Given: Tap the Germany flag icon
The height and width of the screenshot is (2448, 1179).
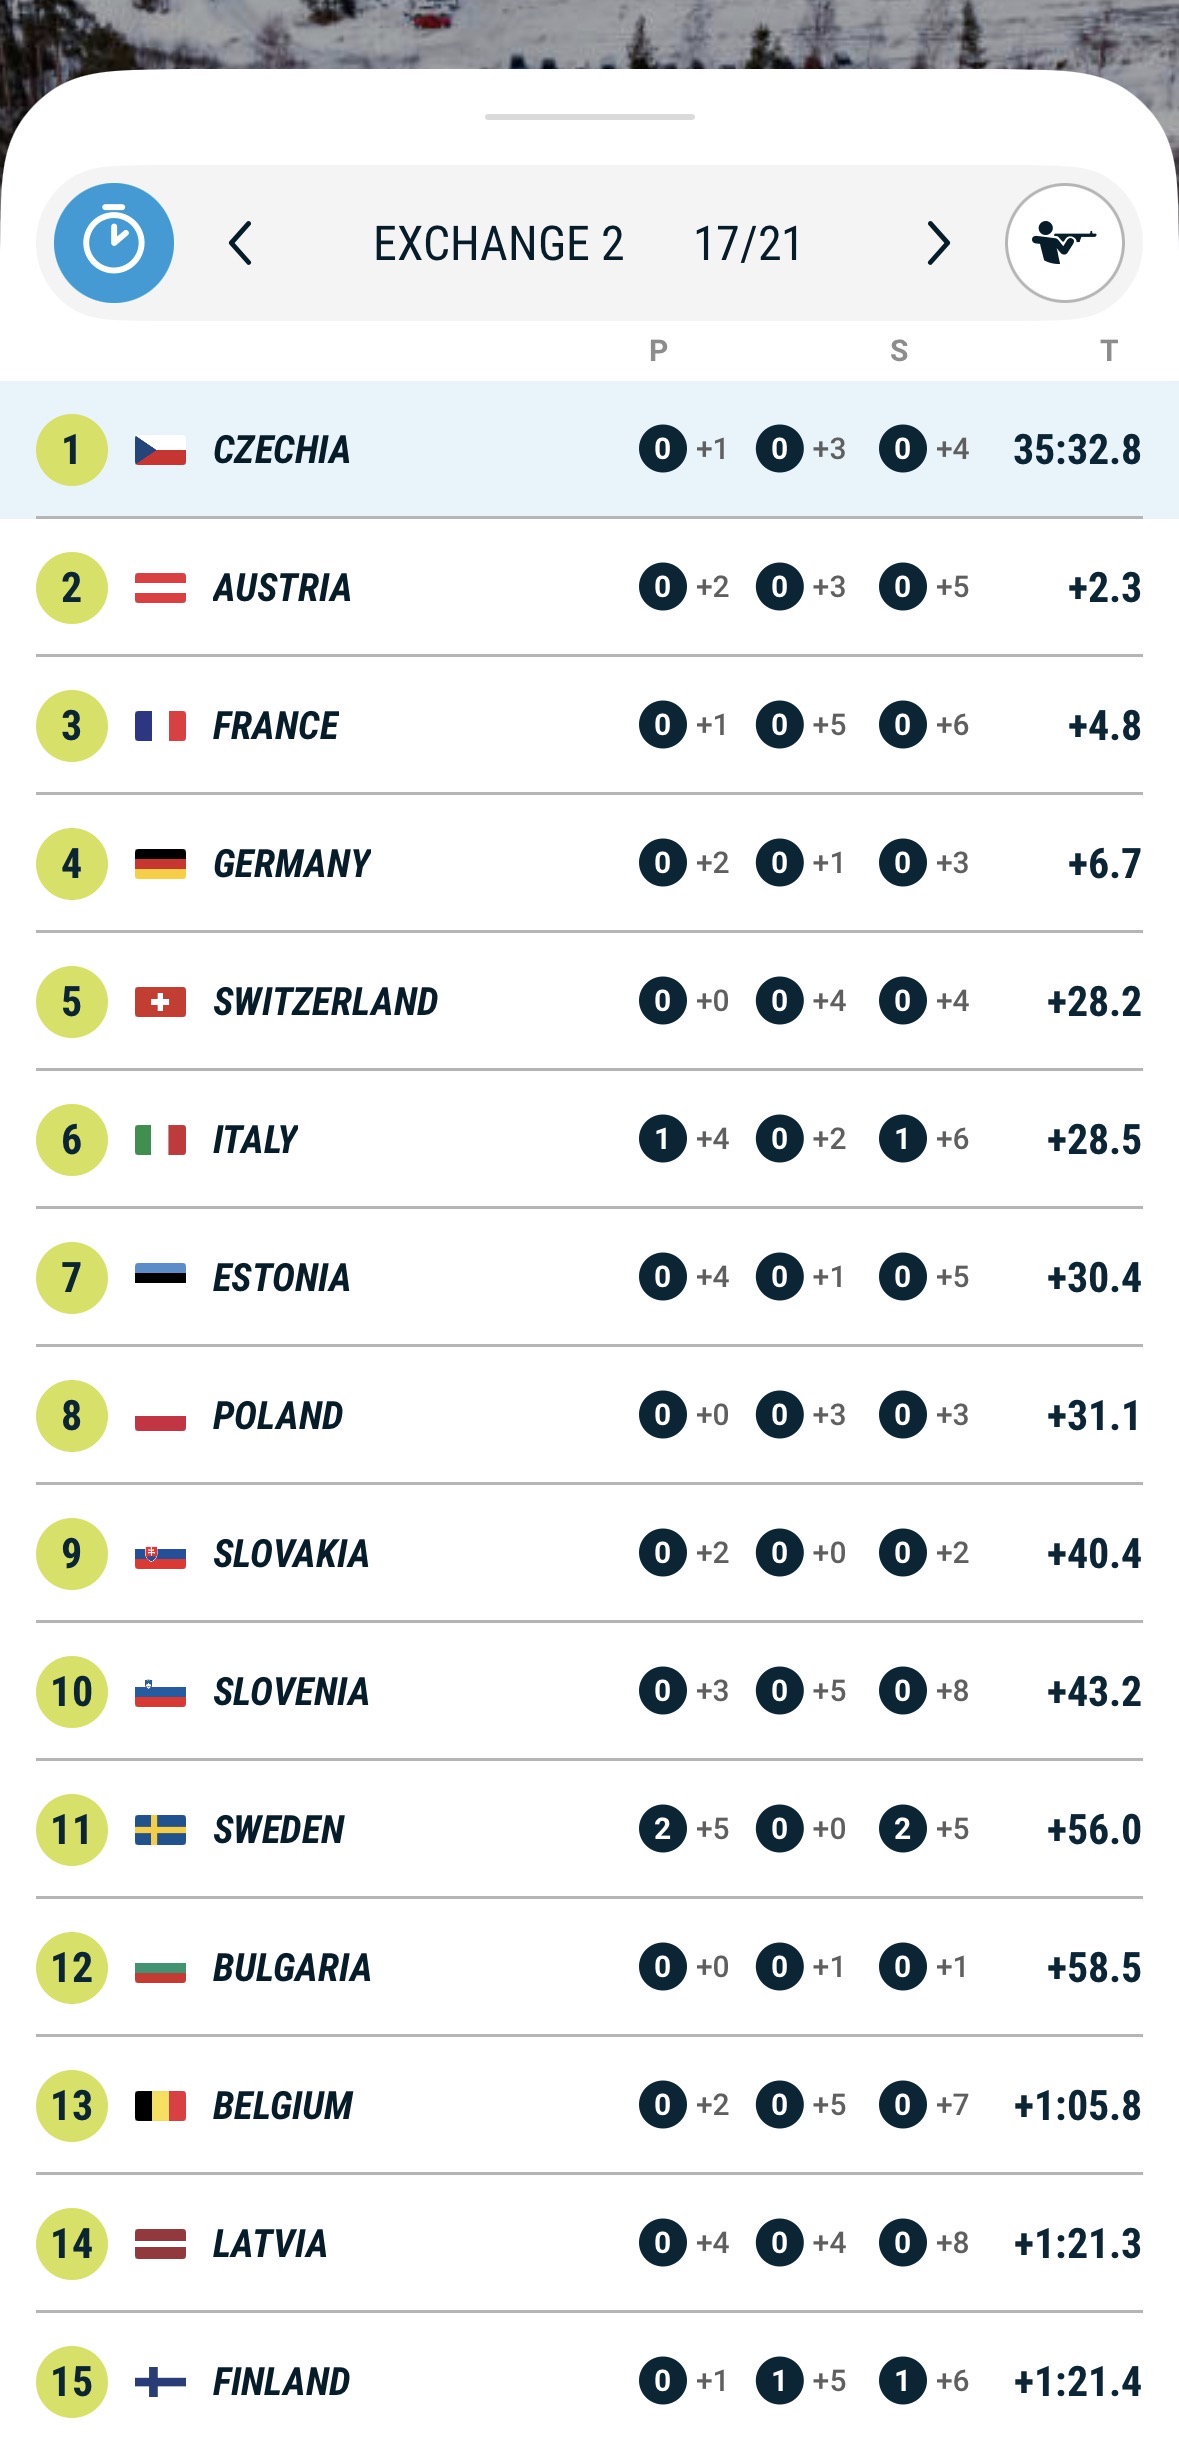Looking at the screenshot, I should tap(160, 864).
